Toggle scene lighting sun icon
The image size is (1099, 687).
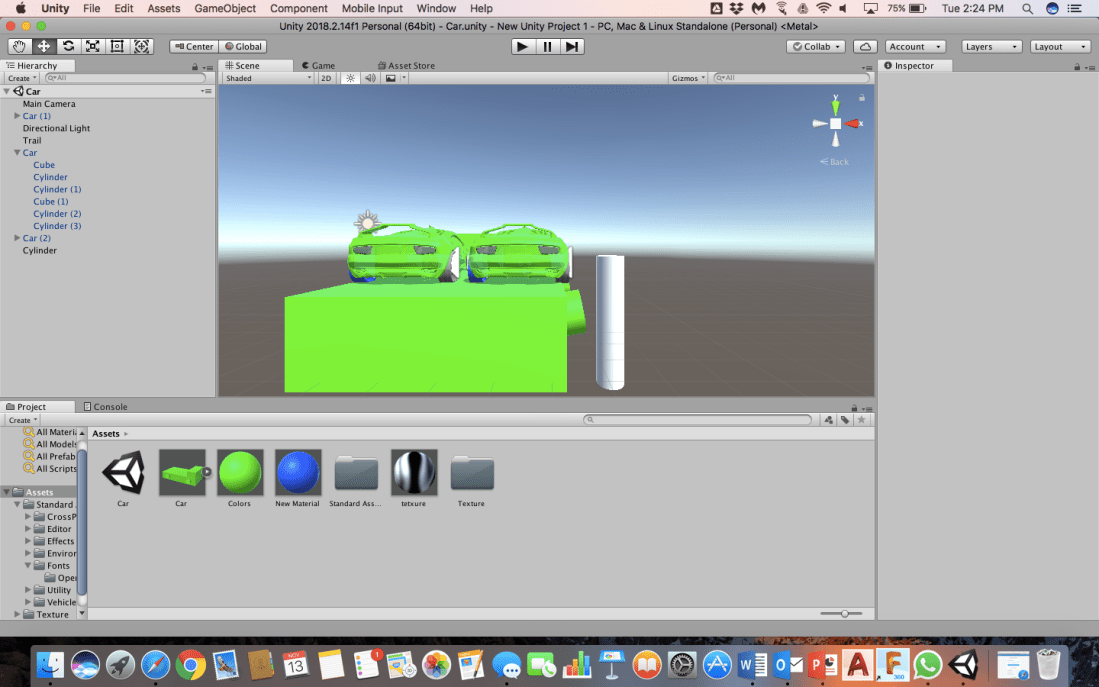[x=351, y=78]
